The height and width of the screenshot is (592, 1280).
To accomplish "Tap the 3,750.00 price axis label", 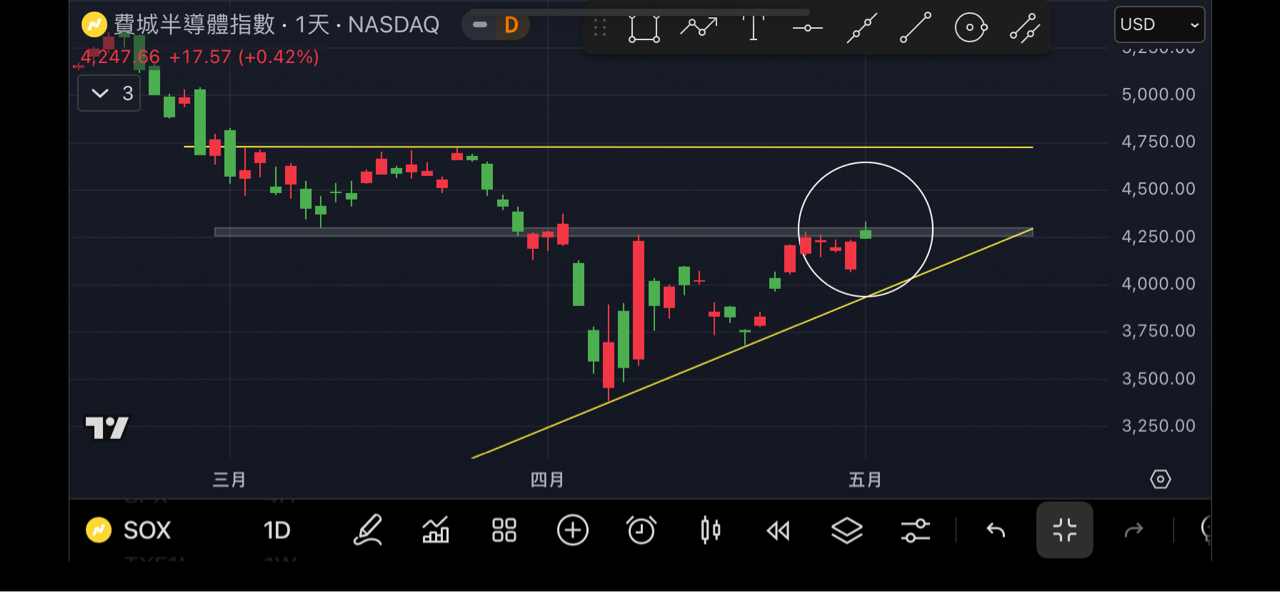I will pyautogui.click(x=1159, y=330).
